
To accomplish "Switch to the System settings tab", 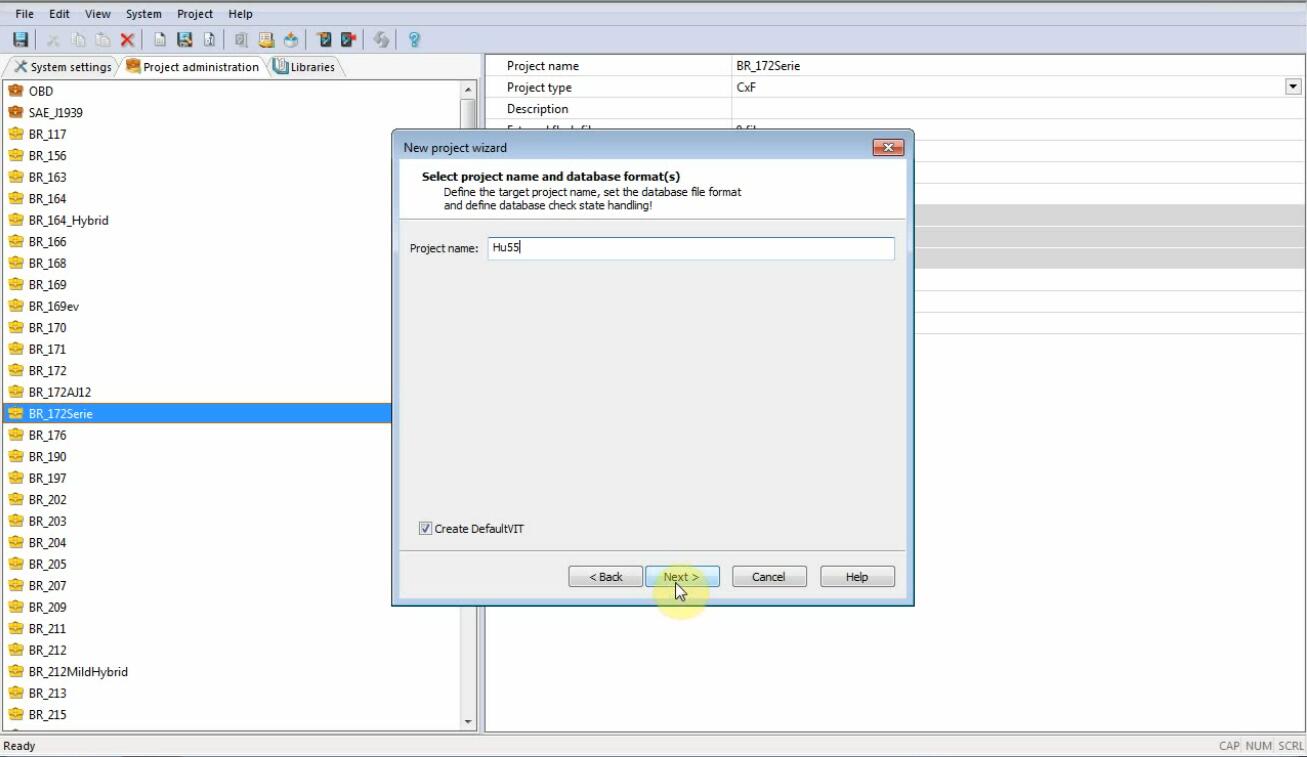I will tap(62, 67).
